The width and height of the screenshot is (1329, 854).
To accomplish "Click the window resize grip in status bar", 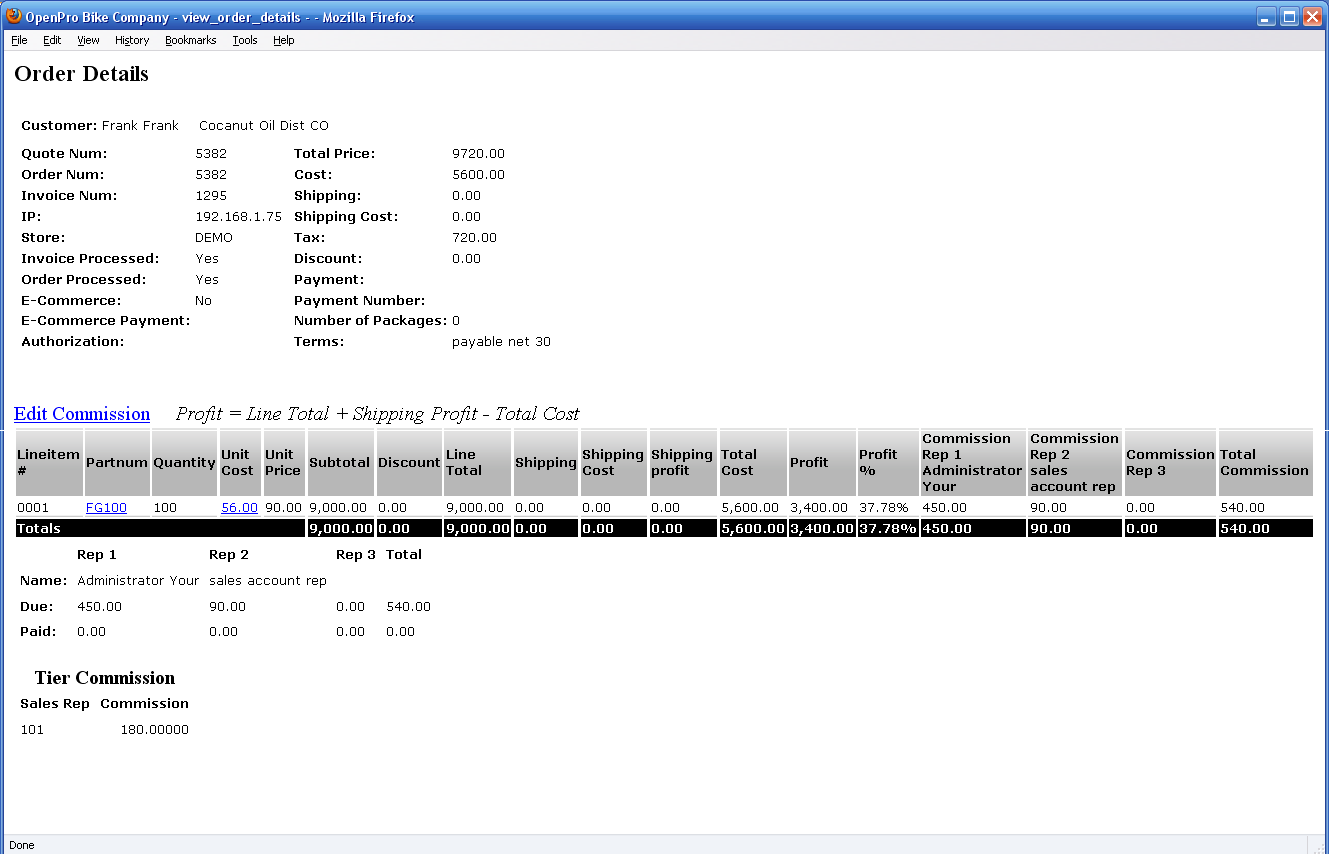I will [x=1319, y=845].
